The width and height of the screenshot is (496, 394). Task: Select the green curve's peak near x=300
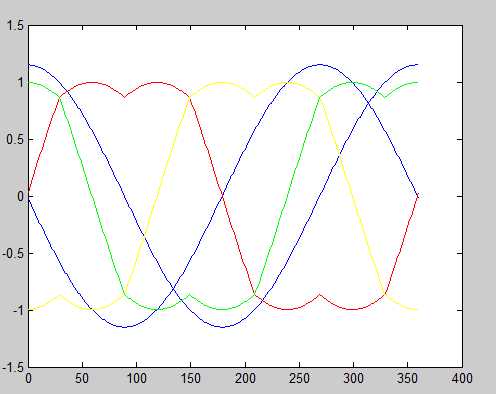[353, 82]
